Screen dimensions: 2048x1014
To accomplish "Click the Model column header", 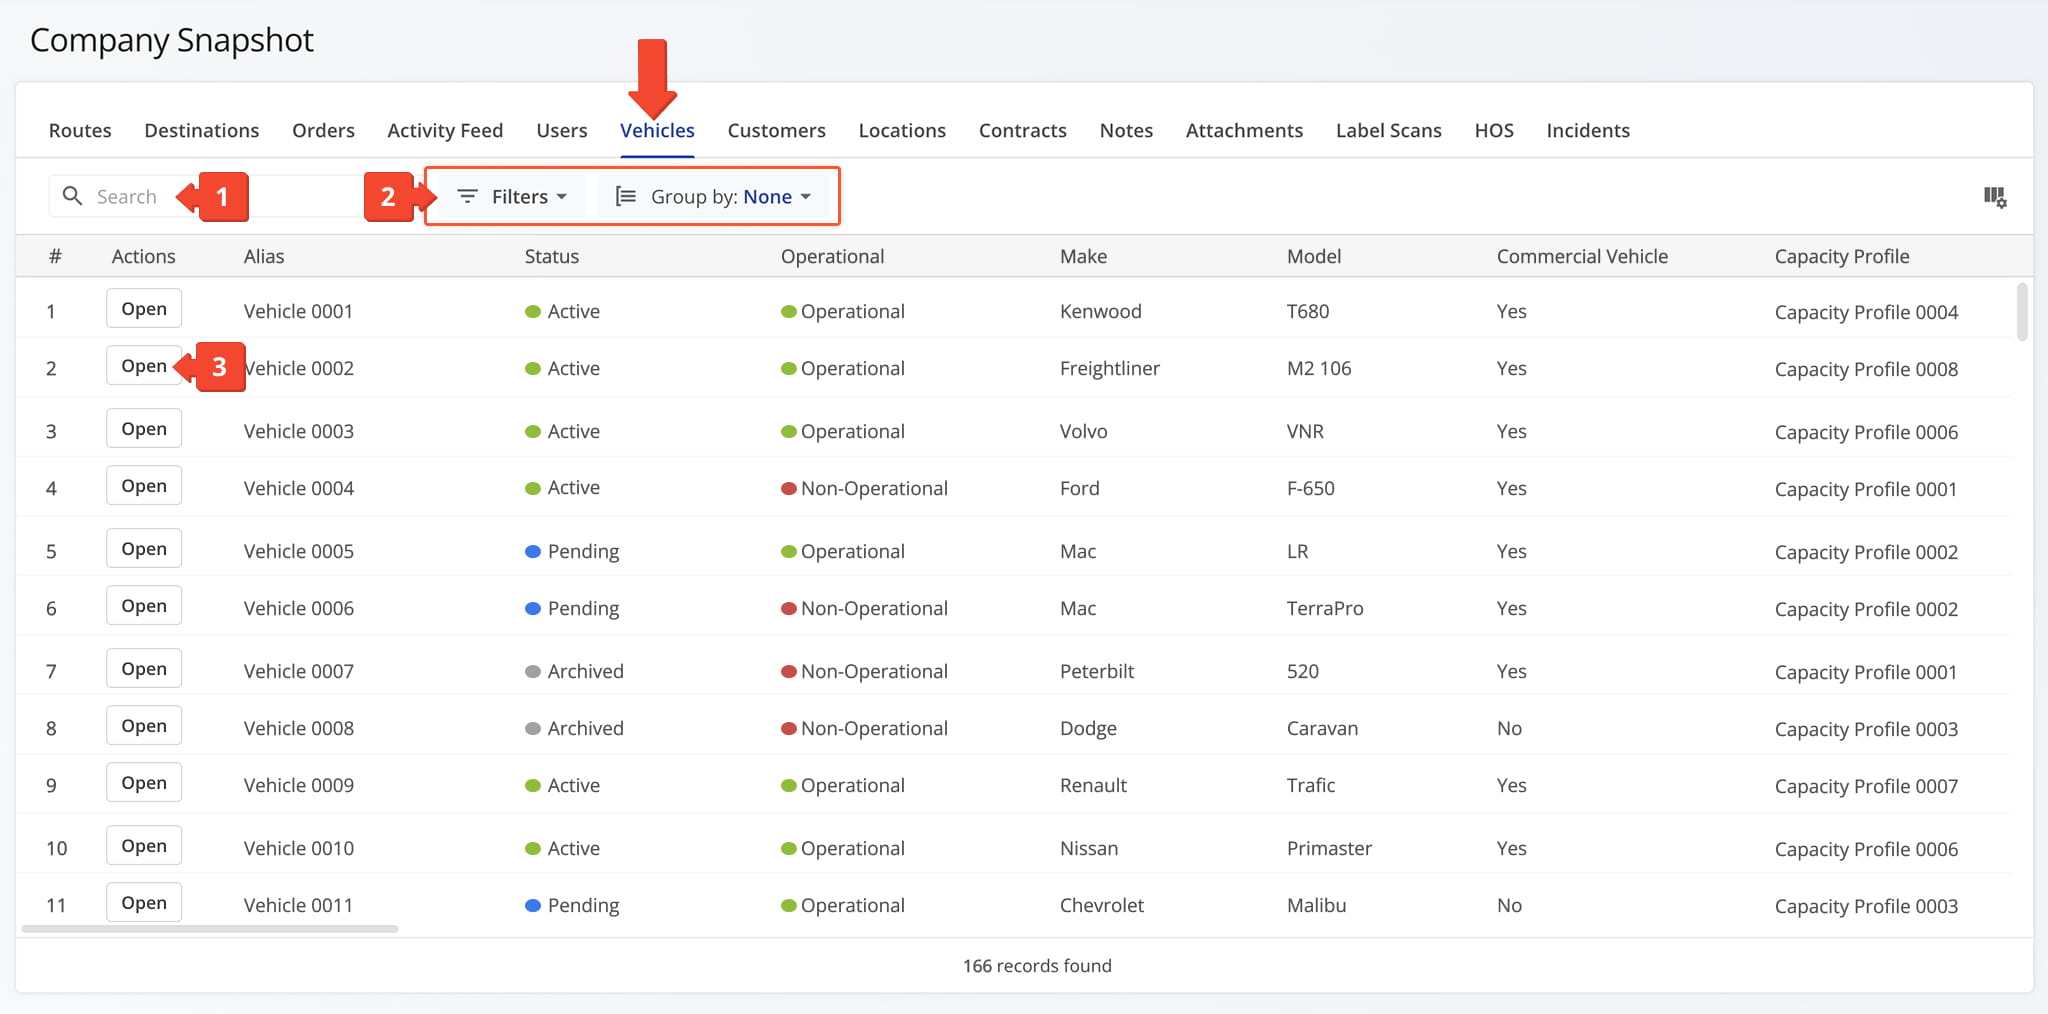I will coord(1314,256).
